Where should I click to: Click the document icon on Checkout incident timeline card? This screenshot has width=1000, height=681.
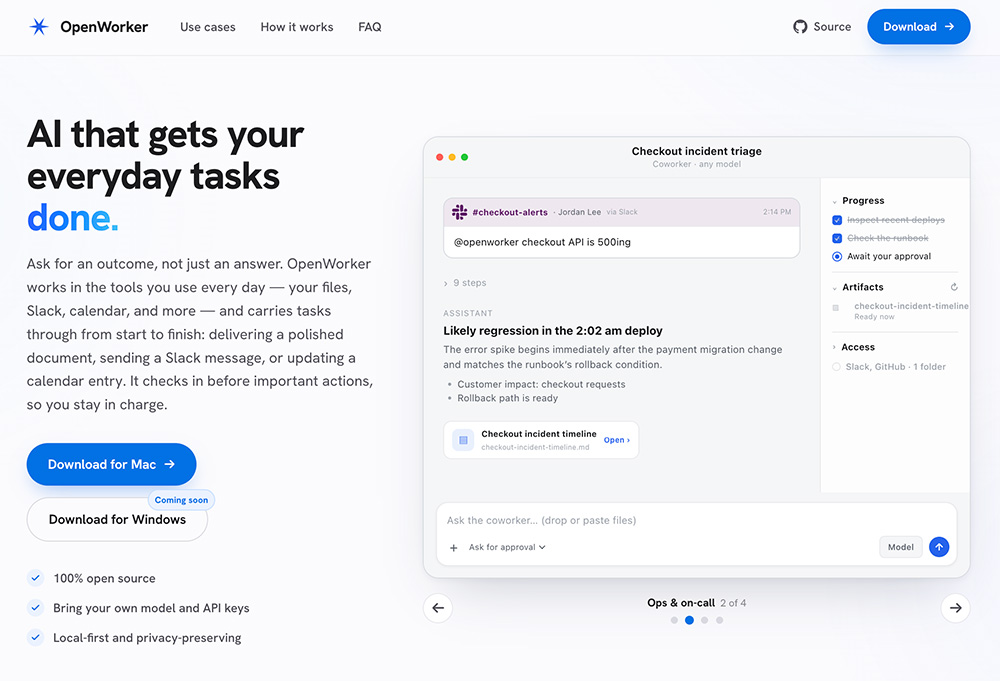click(463, 440)
